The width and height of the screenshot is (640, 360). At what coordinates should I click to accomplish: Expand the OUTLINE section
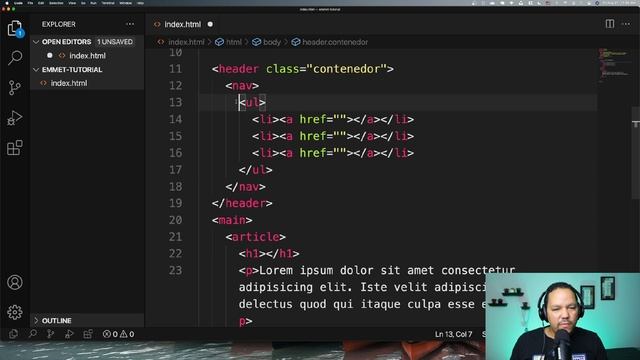tap(36, 320)
